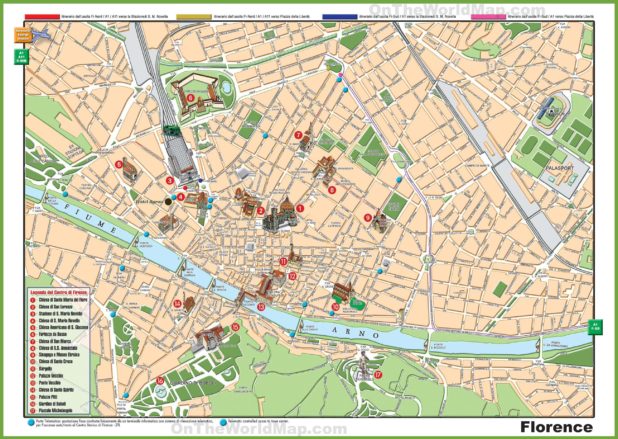Click the 'Florence' map title
This screenshot has width=618, height=439.
[x=557, y=427]
